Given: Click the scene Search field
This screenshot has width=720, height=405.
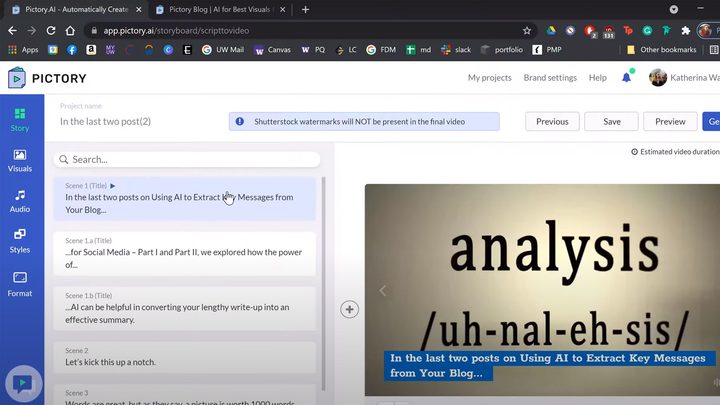Looking at the screenshot, I should pos(187,159).
